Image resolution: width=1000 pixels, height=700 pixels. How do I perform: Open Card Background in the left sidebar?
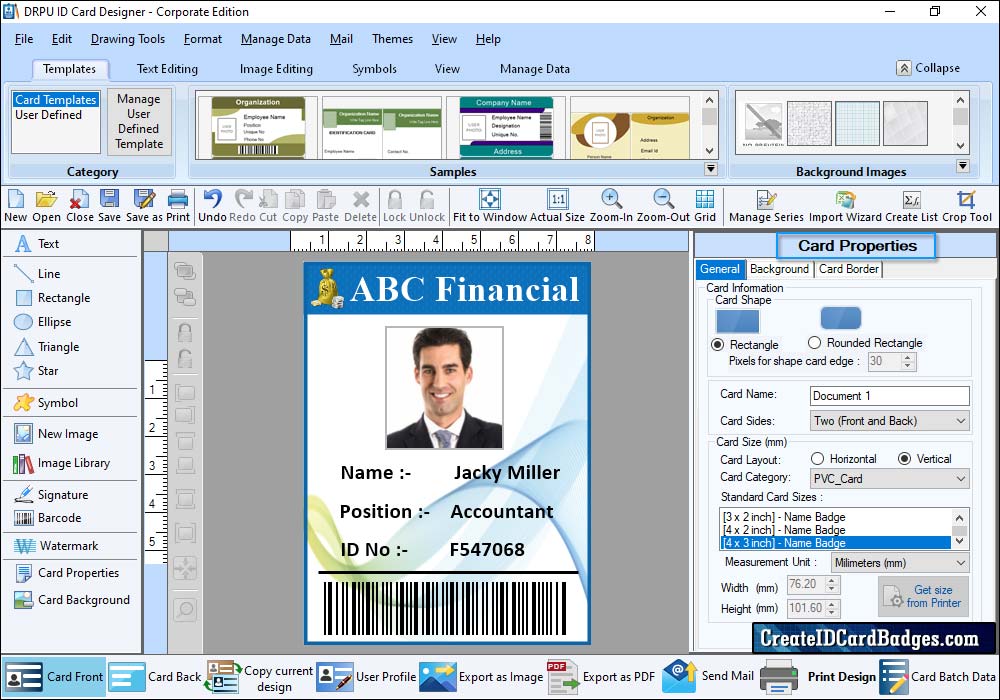(x=72, y=600)
